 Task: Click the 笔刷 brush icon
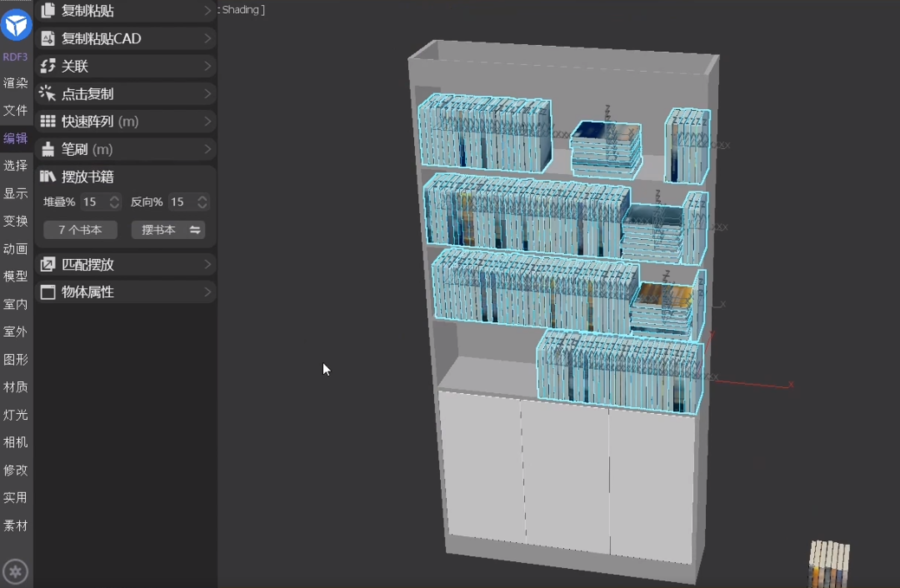click(x=48, y=149)
